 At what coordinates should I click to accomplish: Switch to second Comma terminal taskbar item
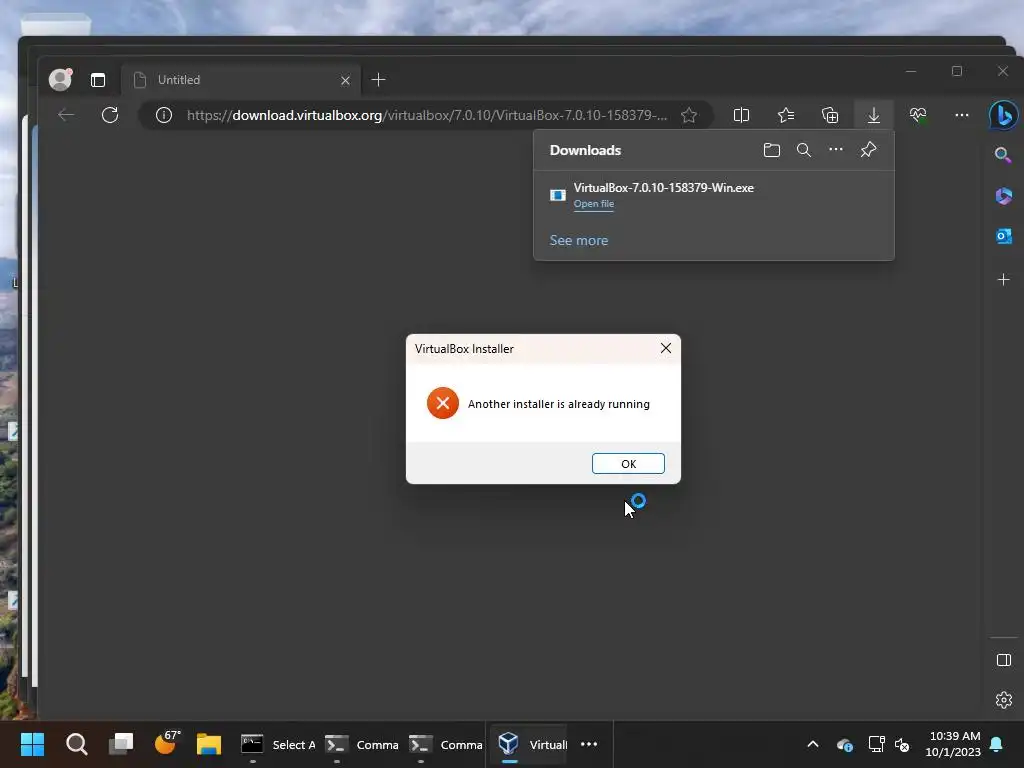446,744
